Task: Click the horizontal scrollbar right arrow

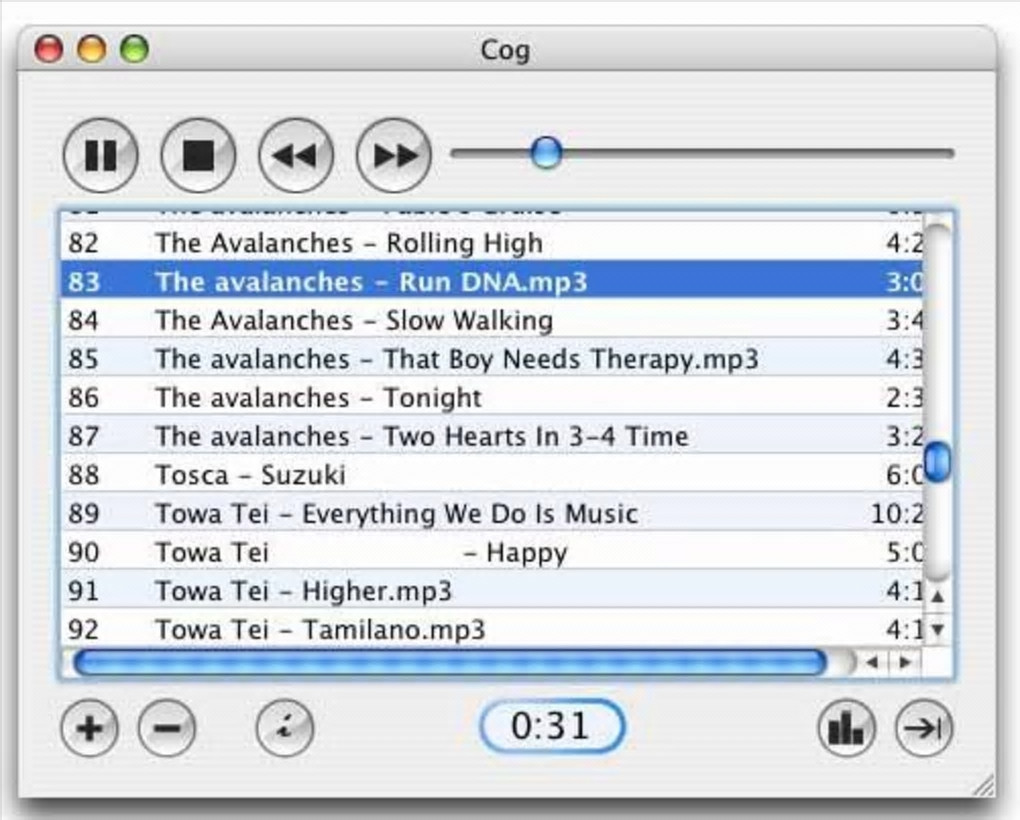Action: click(x=905, y=663)
